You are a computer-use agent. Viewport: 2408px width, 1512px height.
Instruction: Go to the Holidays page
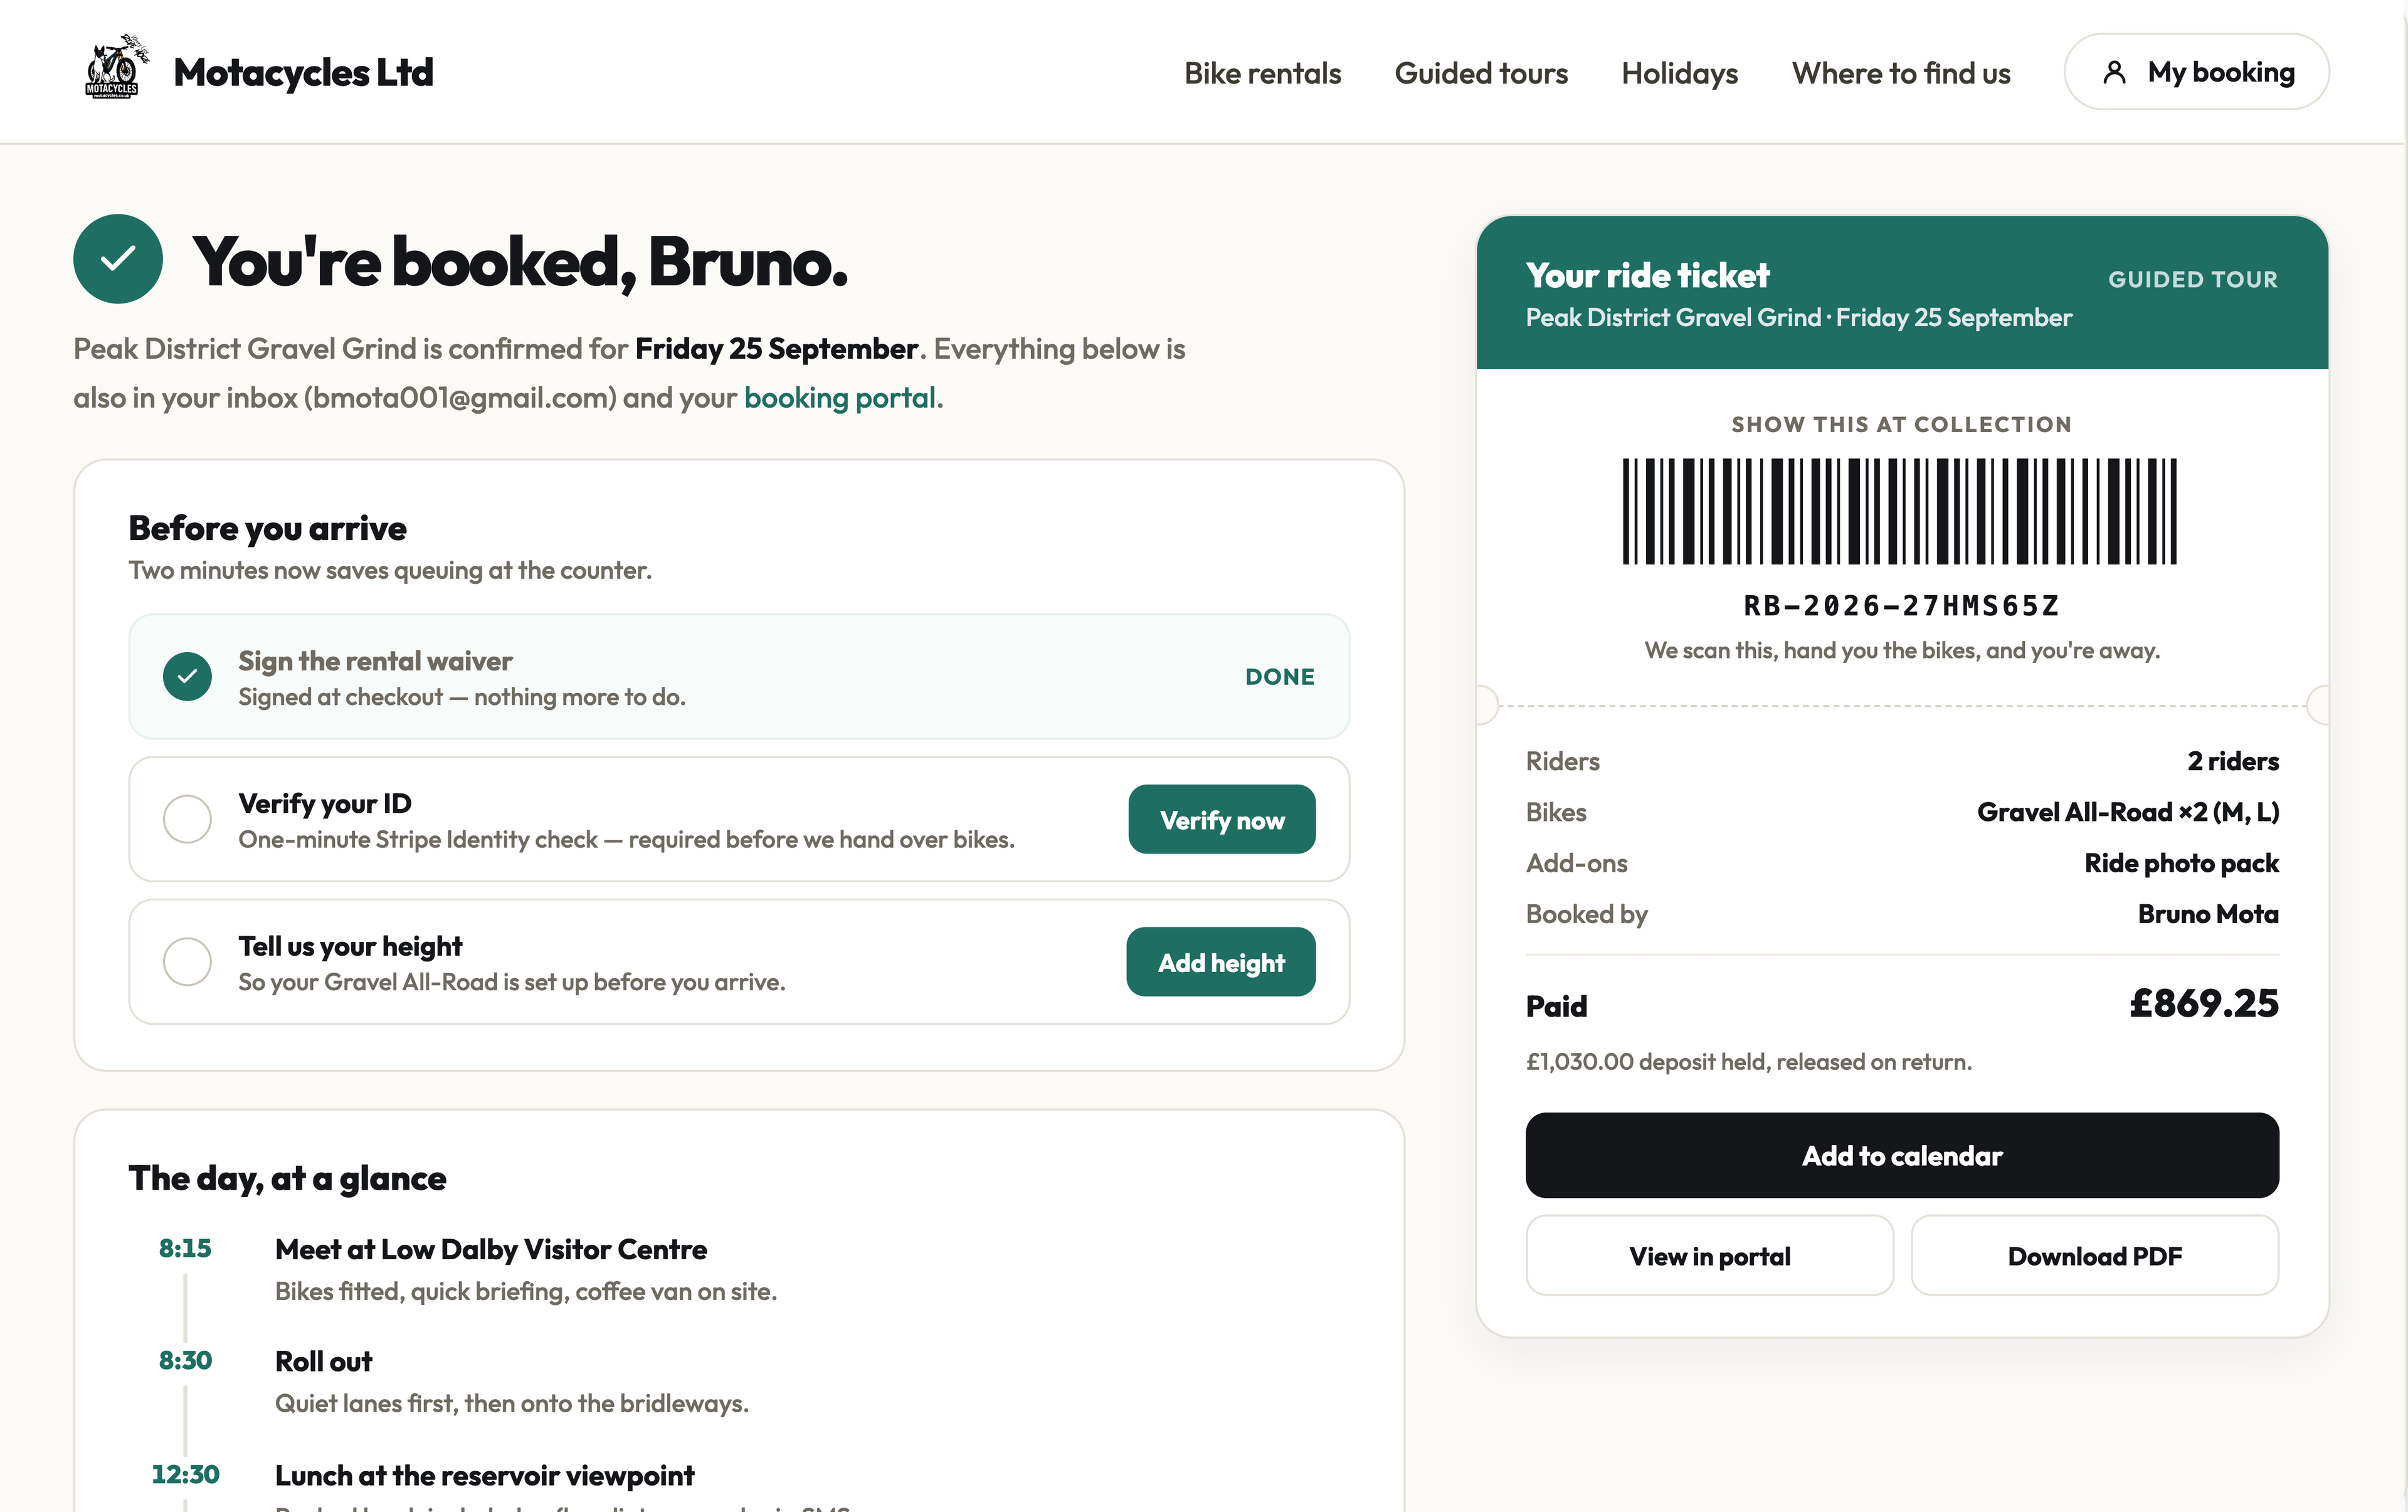(1679, 73)
